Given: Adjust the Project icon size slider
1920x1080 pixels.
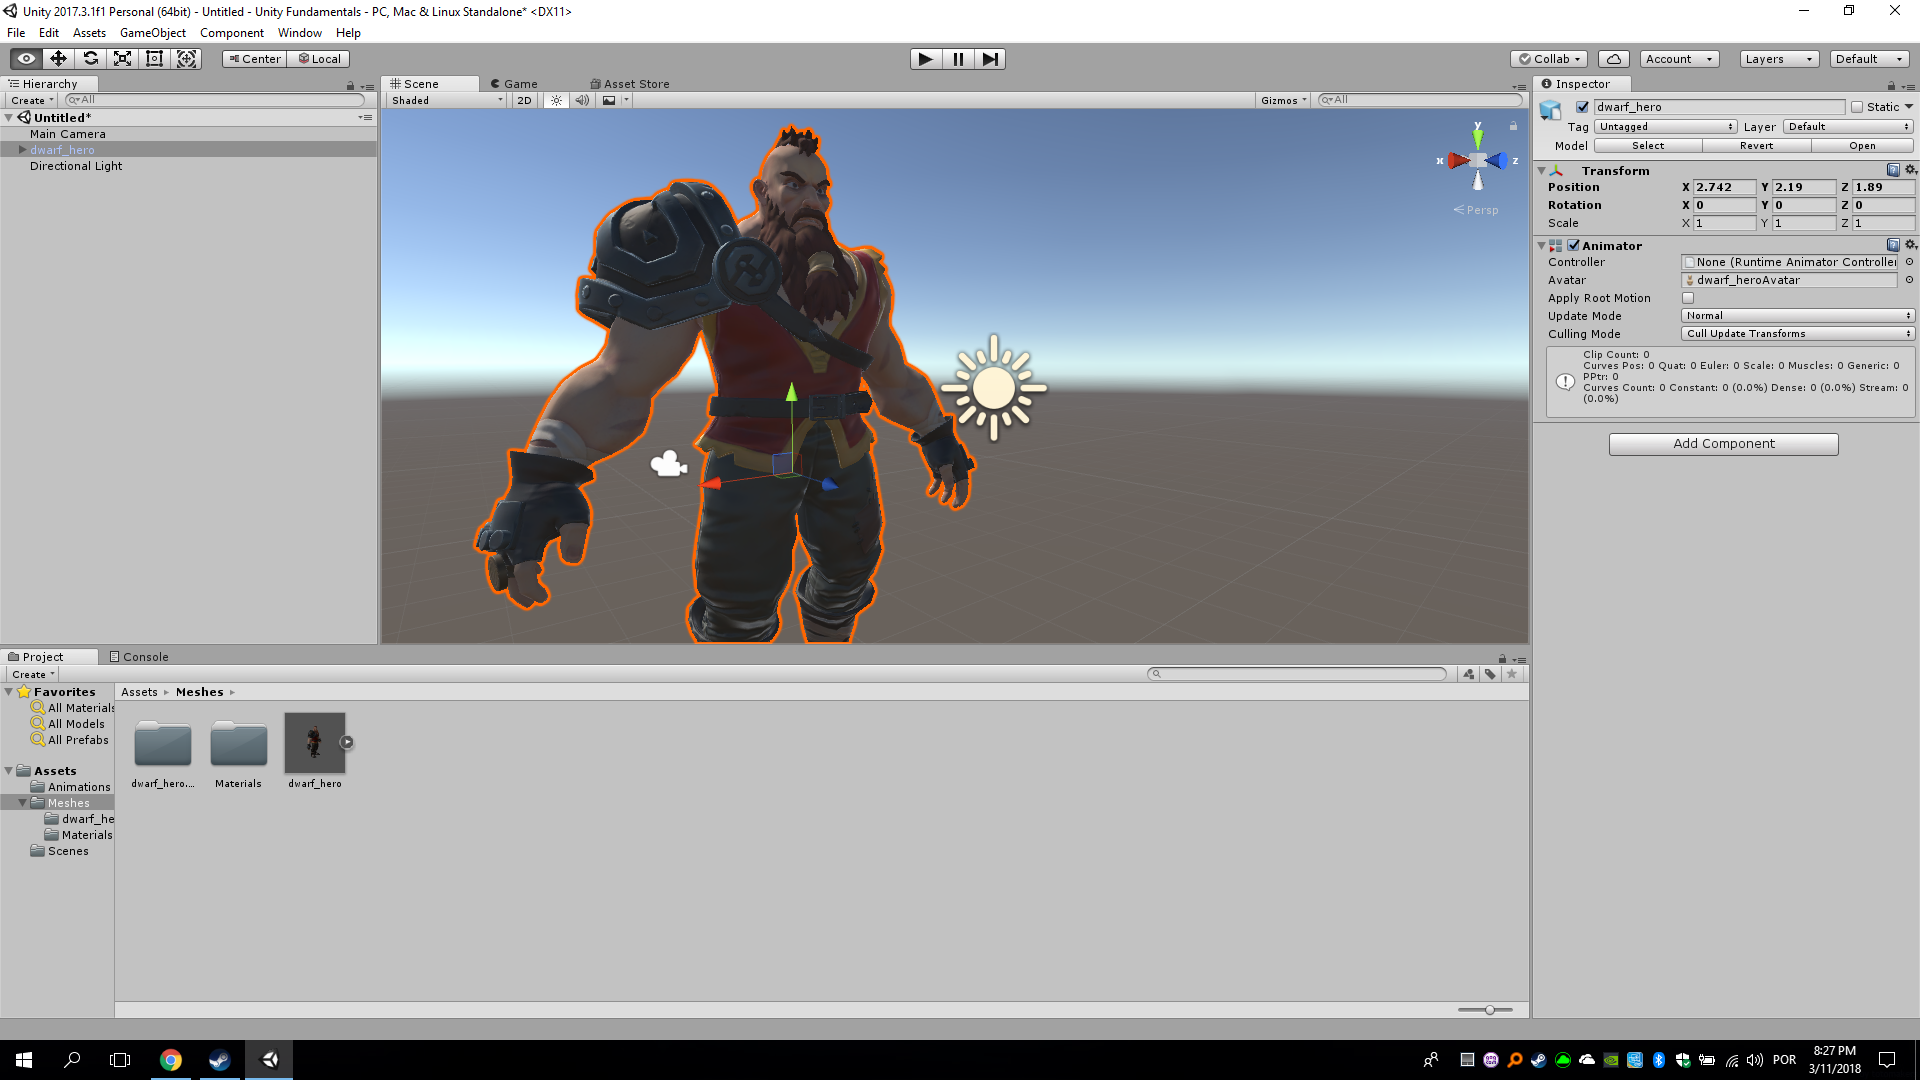Looking at the screenshot, I should [1489, 1010].
